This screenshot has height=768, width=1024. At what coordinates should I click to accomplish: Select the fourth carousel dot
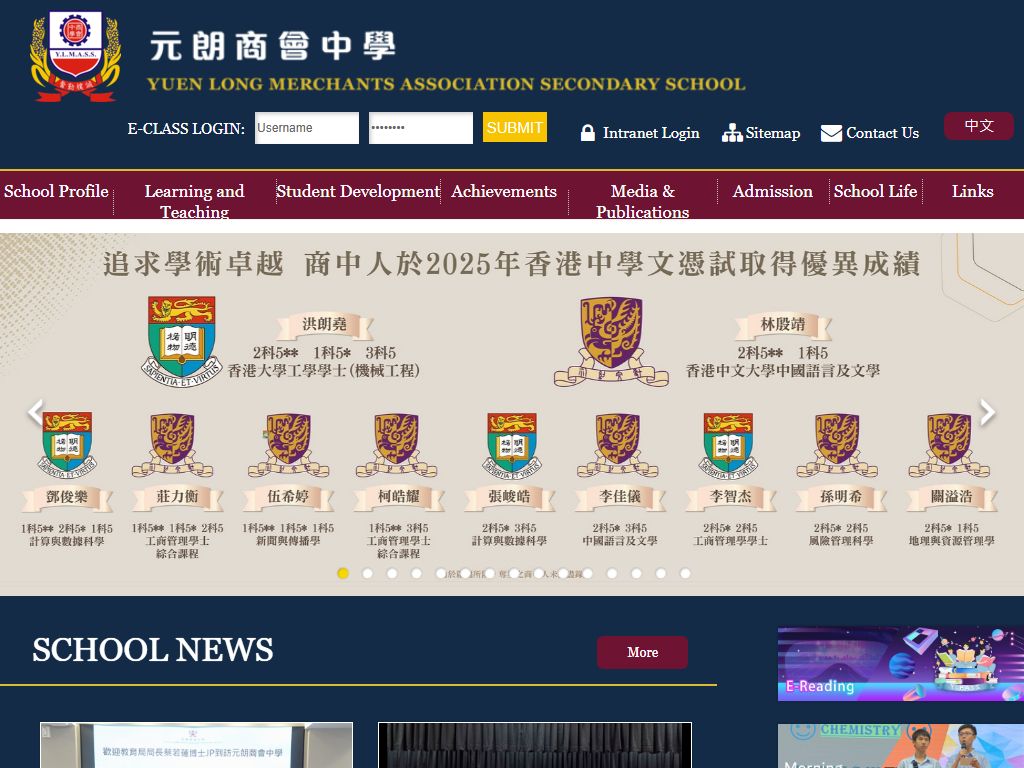417,573
